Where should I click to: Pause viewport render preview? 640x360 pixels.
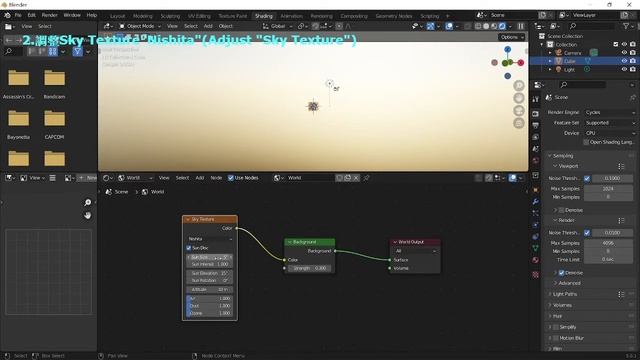tap(521, 26)
